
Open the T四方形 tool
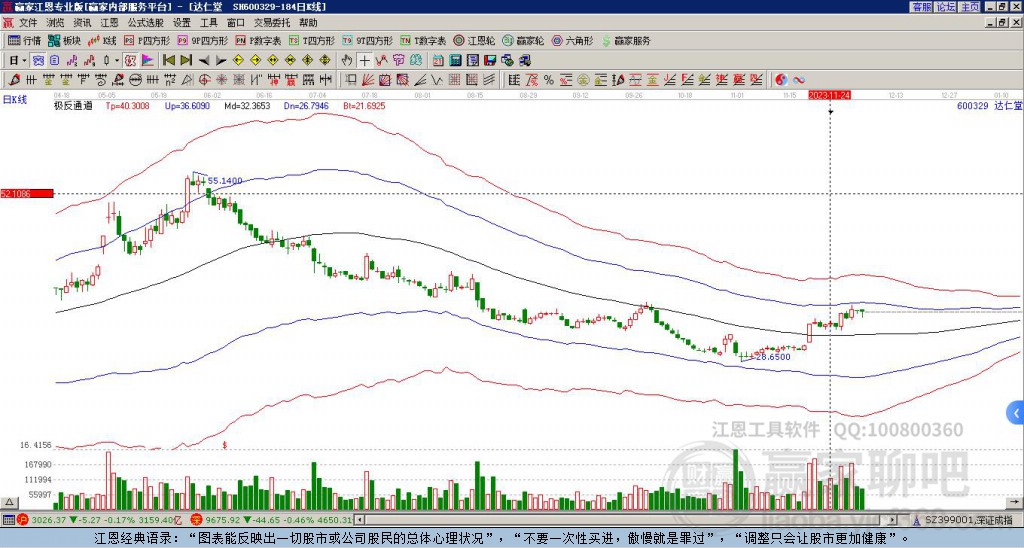312,40
